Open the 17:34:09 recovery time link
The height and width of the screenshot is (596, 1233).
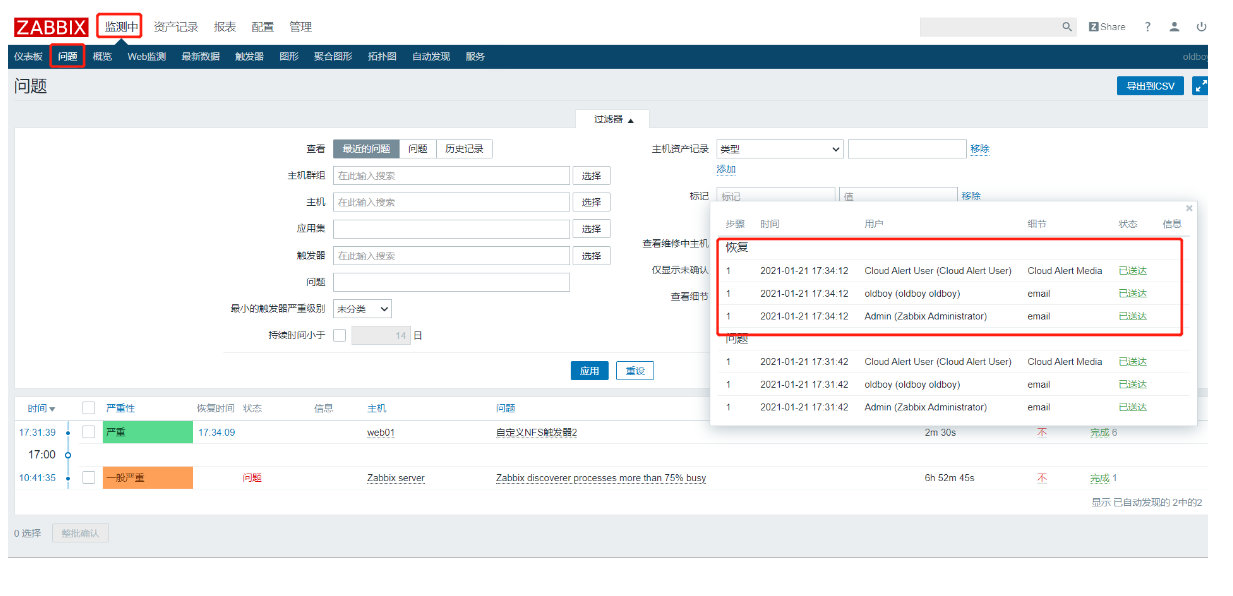click(216, 432)
